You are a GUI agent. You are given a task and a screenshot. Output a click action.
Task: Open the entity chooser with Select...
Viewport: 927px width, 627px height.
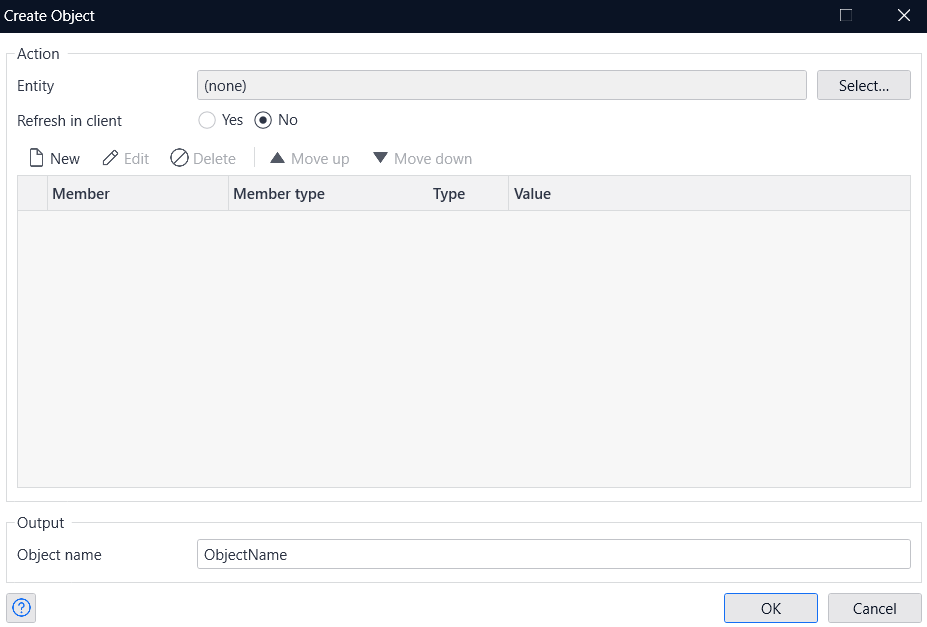point(863,86)
